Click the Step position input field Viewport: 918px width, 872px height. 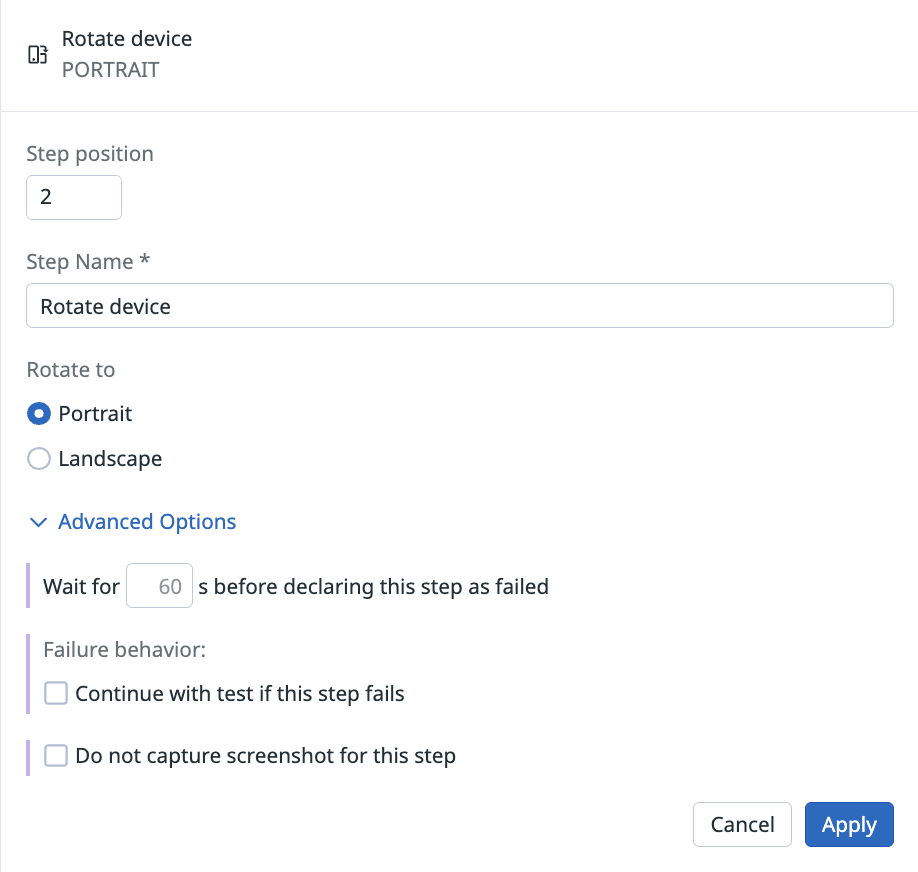tap(74, 197)
